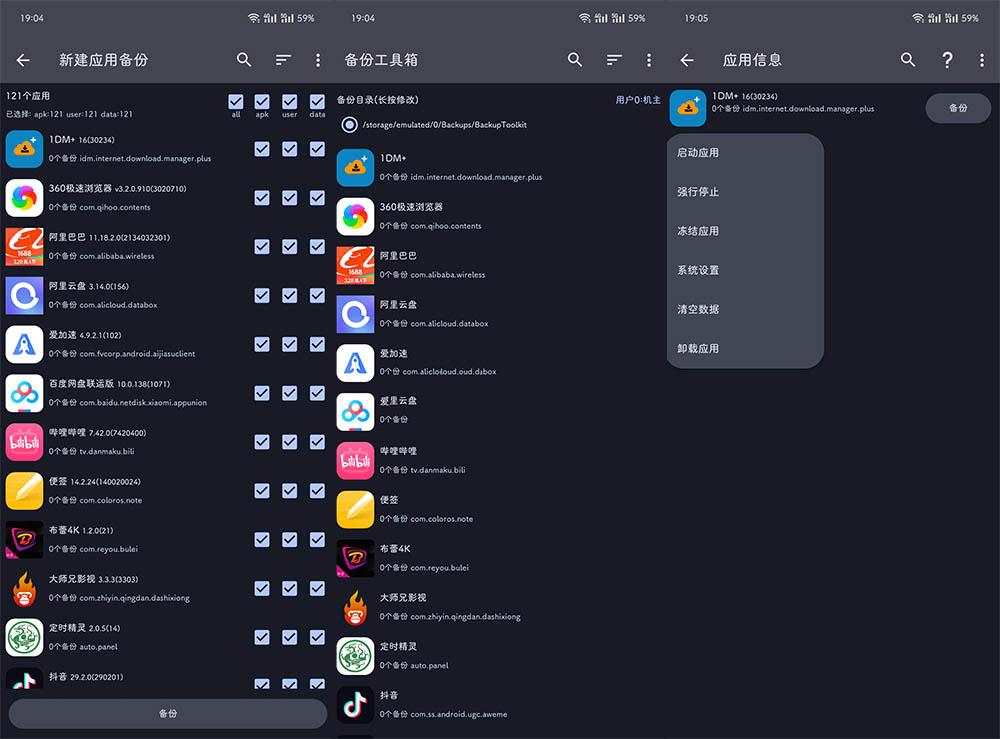
Task: Open sort options in 新建应用备份 header
Action: tap(283, 60)
